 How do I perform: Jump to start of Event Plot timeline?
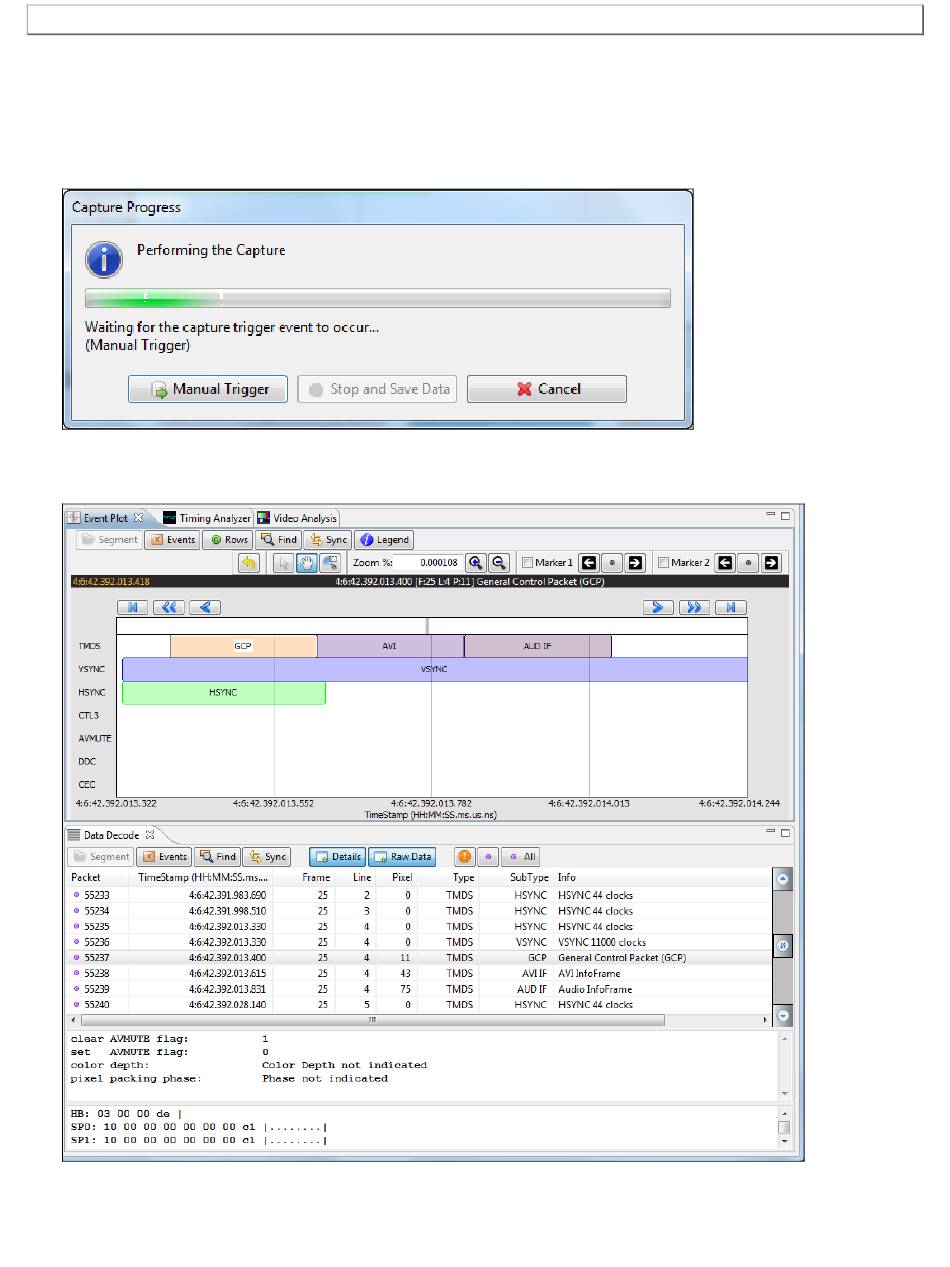tap(130, 607)
